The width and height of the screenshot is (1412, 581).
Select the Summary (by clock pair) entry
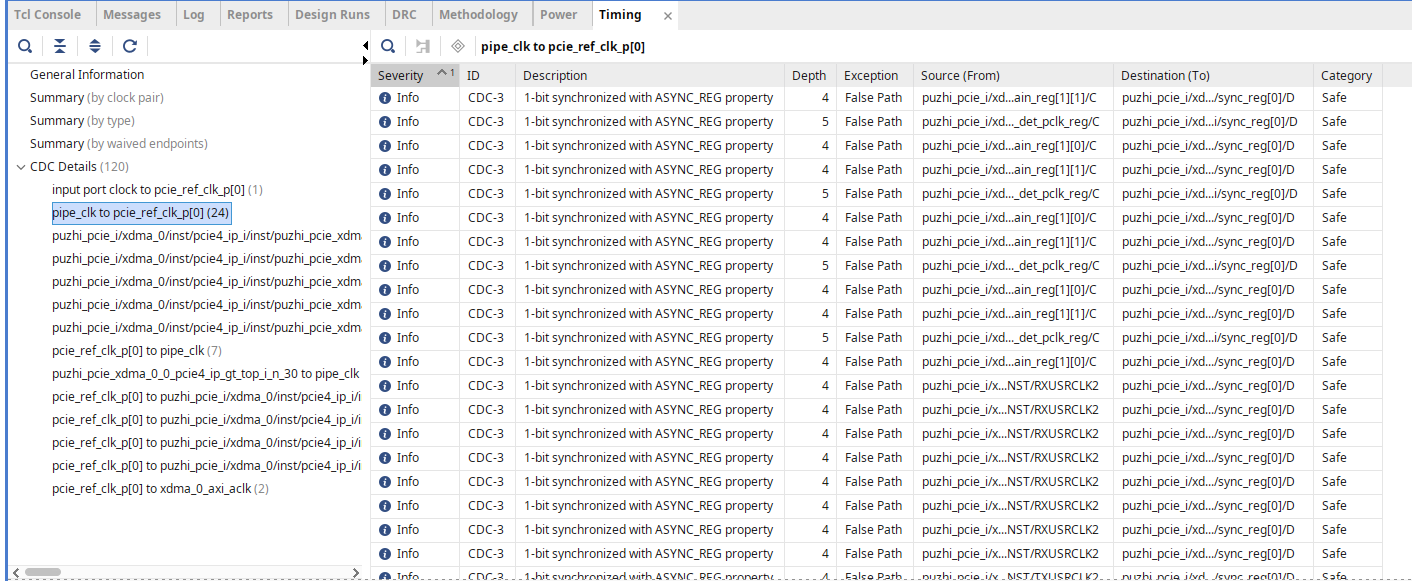pos(97,98)
